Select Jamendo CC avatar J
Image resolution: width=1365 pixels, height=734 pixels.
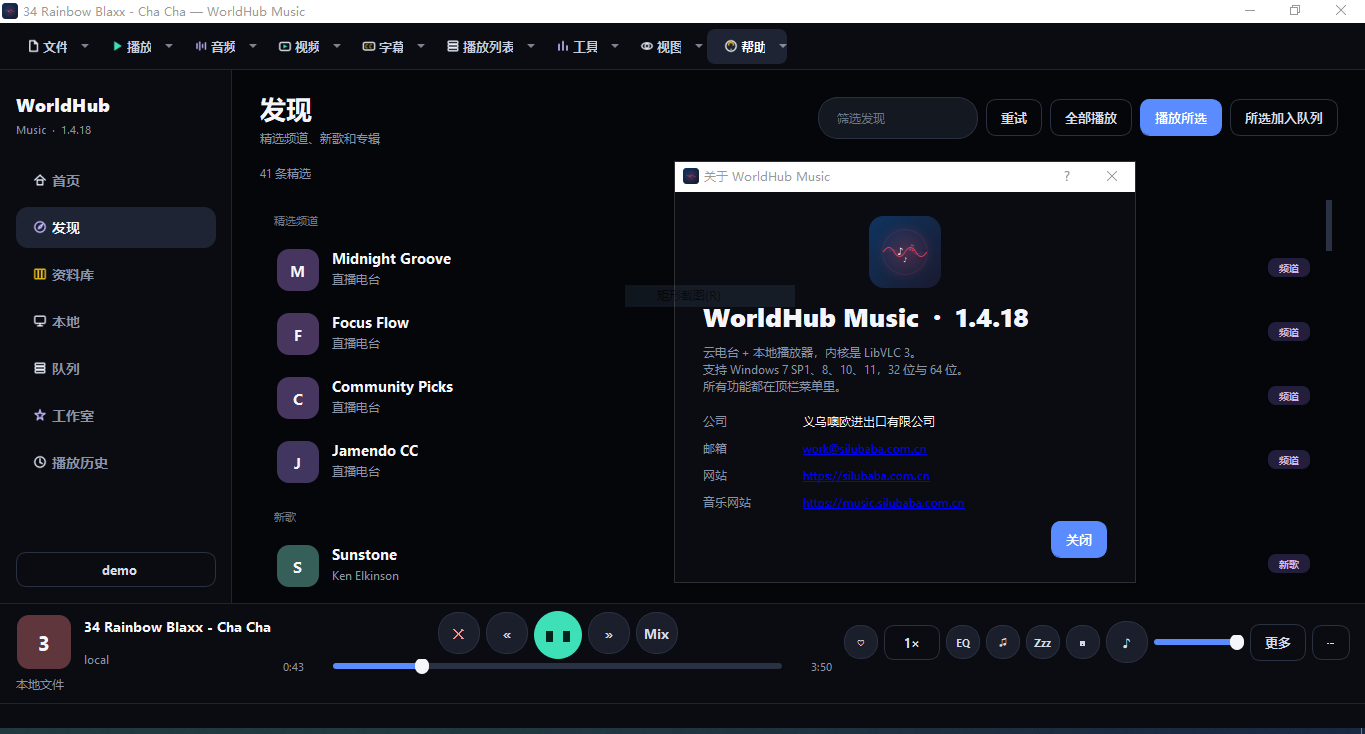click(x=298, y=463)
